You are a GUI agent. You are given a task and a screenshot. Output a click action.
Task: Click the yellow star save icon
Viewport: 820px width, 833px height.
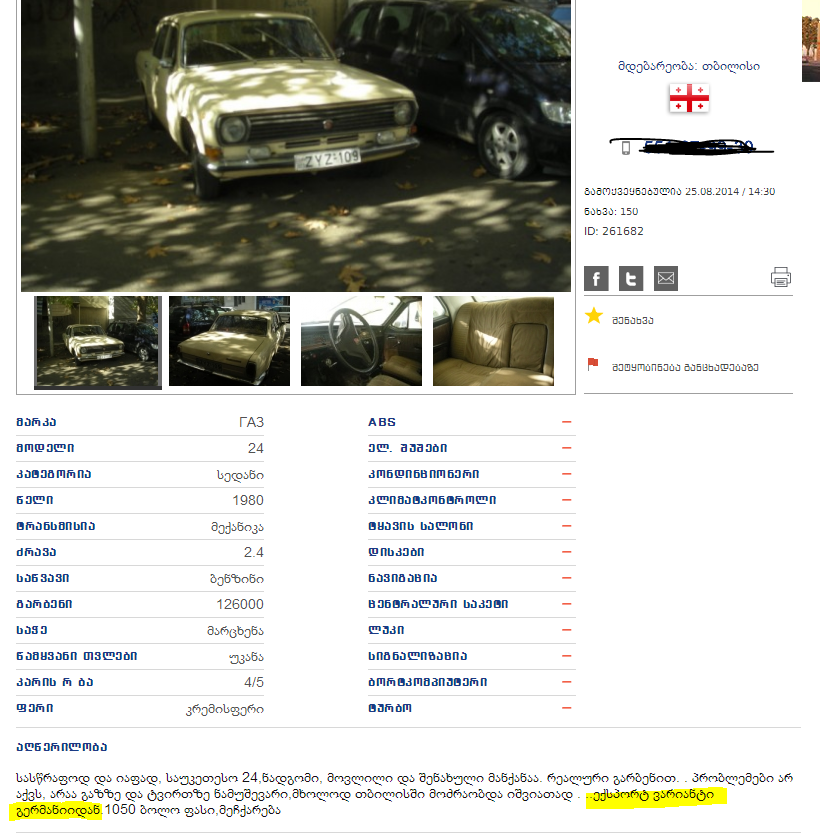point(594,316)
